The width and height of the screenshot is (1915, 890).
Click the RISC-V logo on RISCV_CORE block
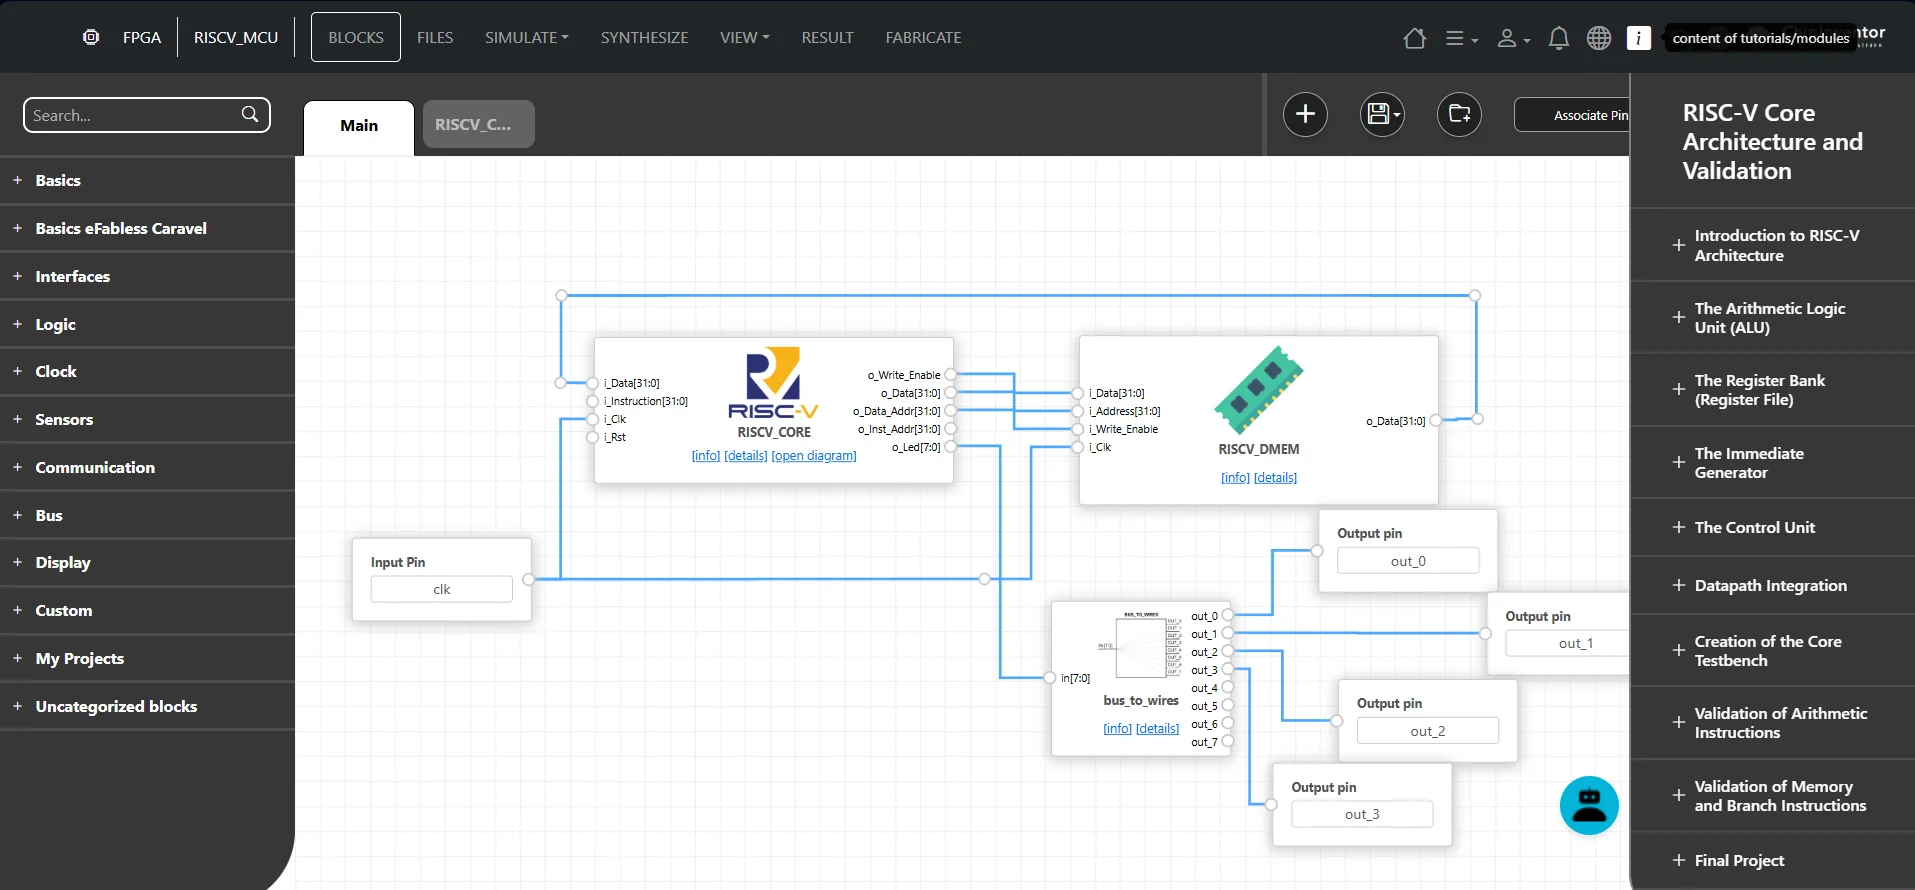coord(773,383)
